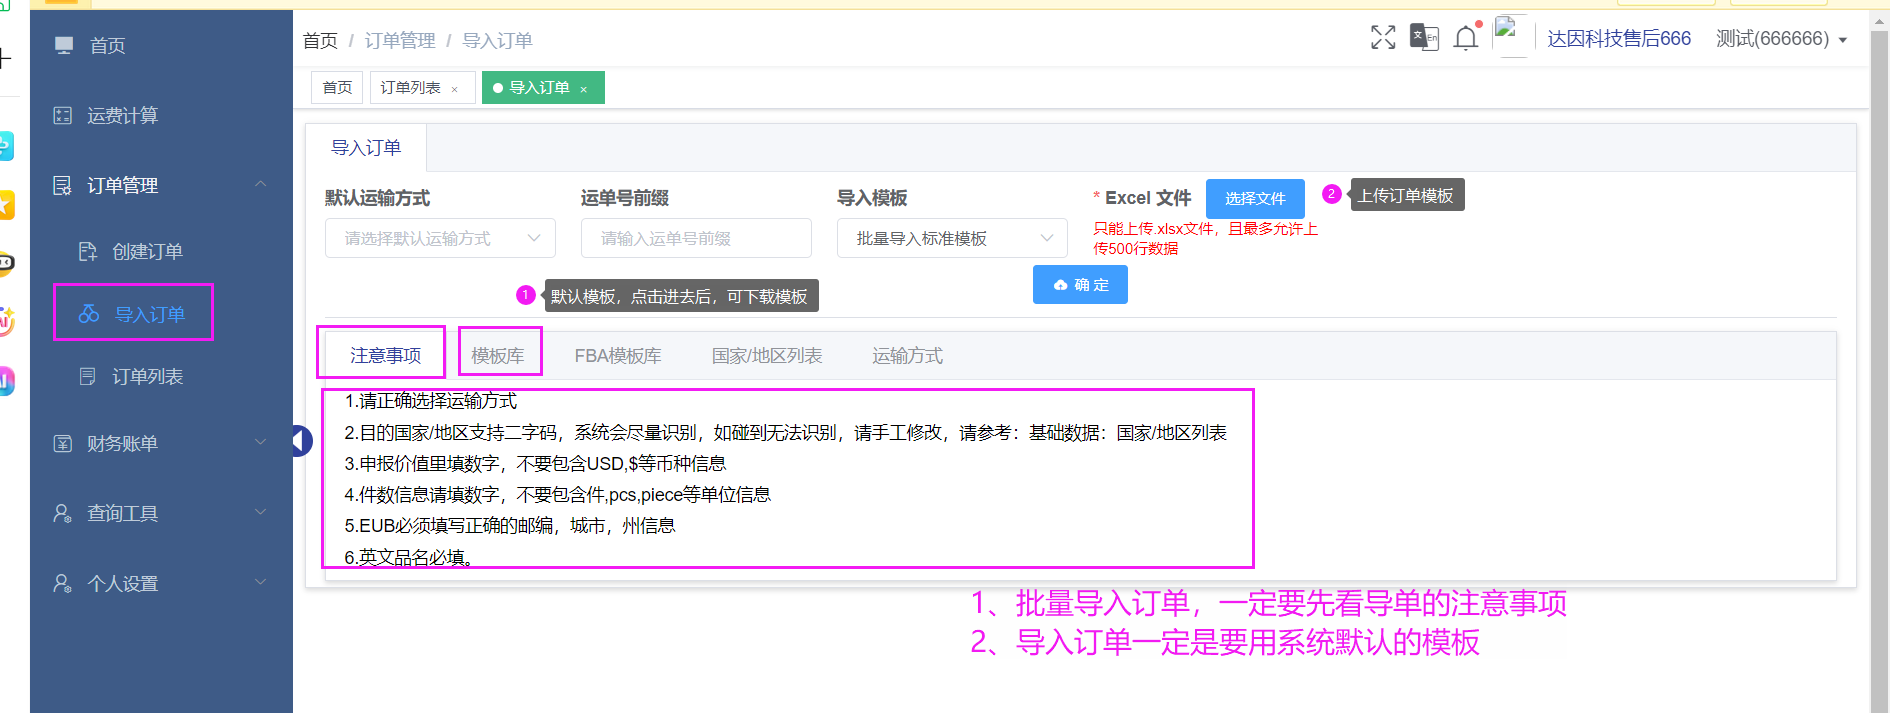Click the user avatar image

pos(1510,35)
